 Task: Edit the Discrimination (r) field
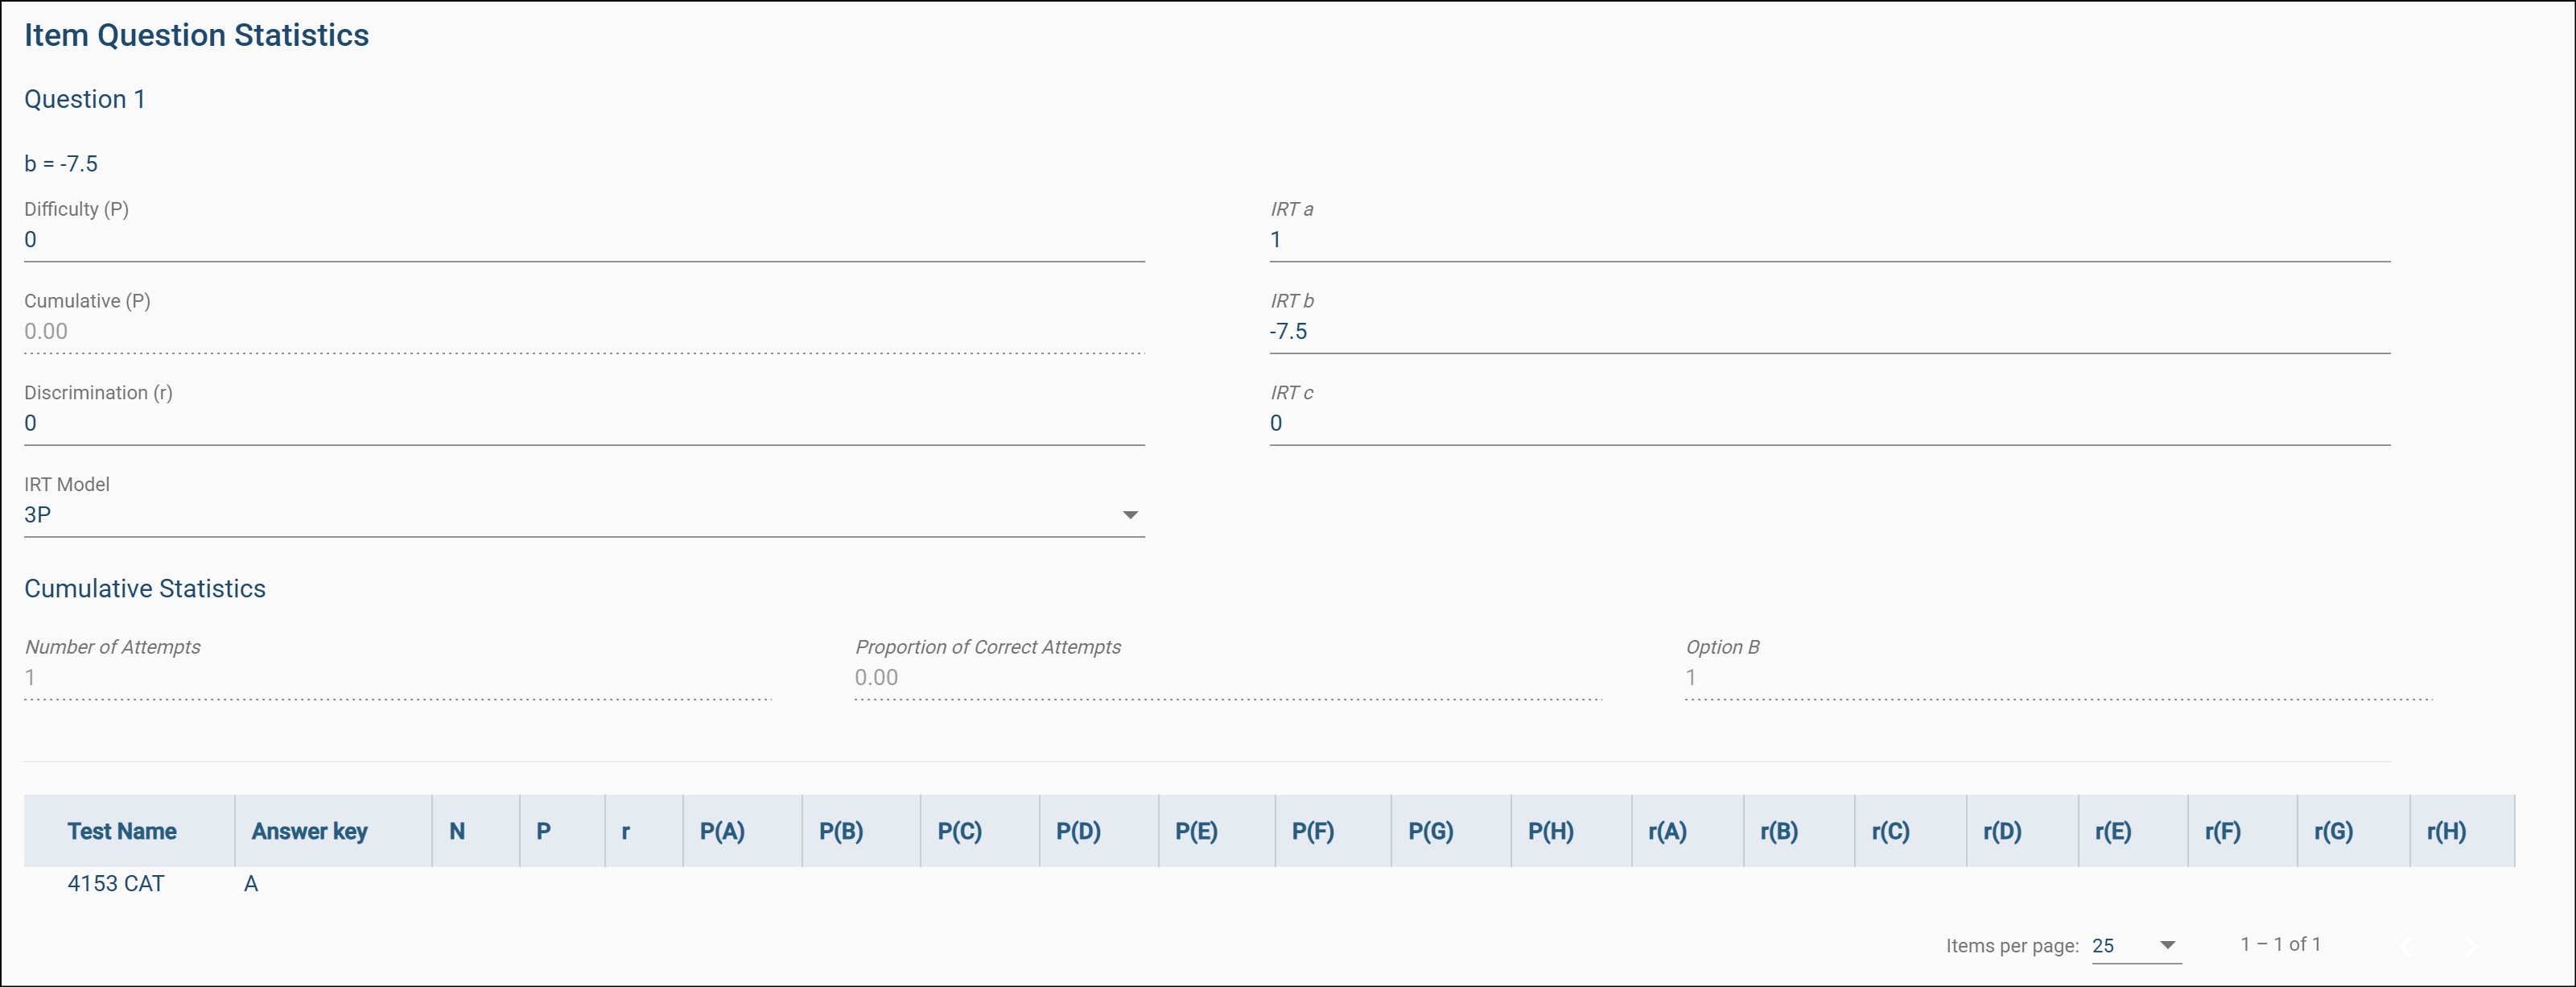[x=583, y=423]
